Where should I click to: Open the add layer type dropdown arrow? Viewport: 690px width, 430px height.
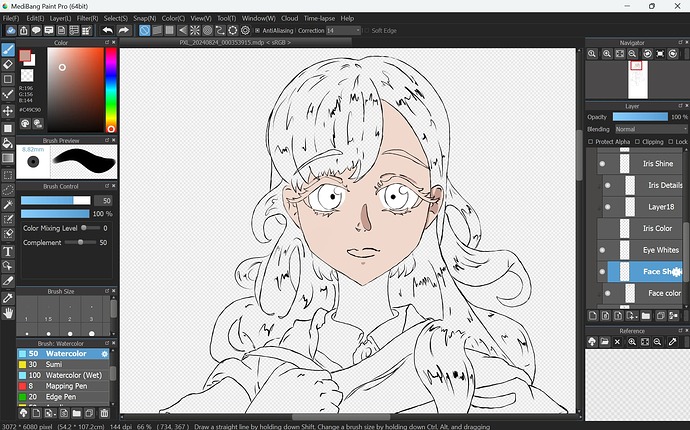coord(636,316)
